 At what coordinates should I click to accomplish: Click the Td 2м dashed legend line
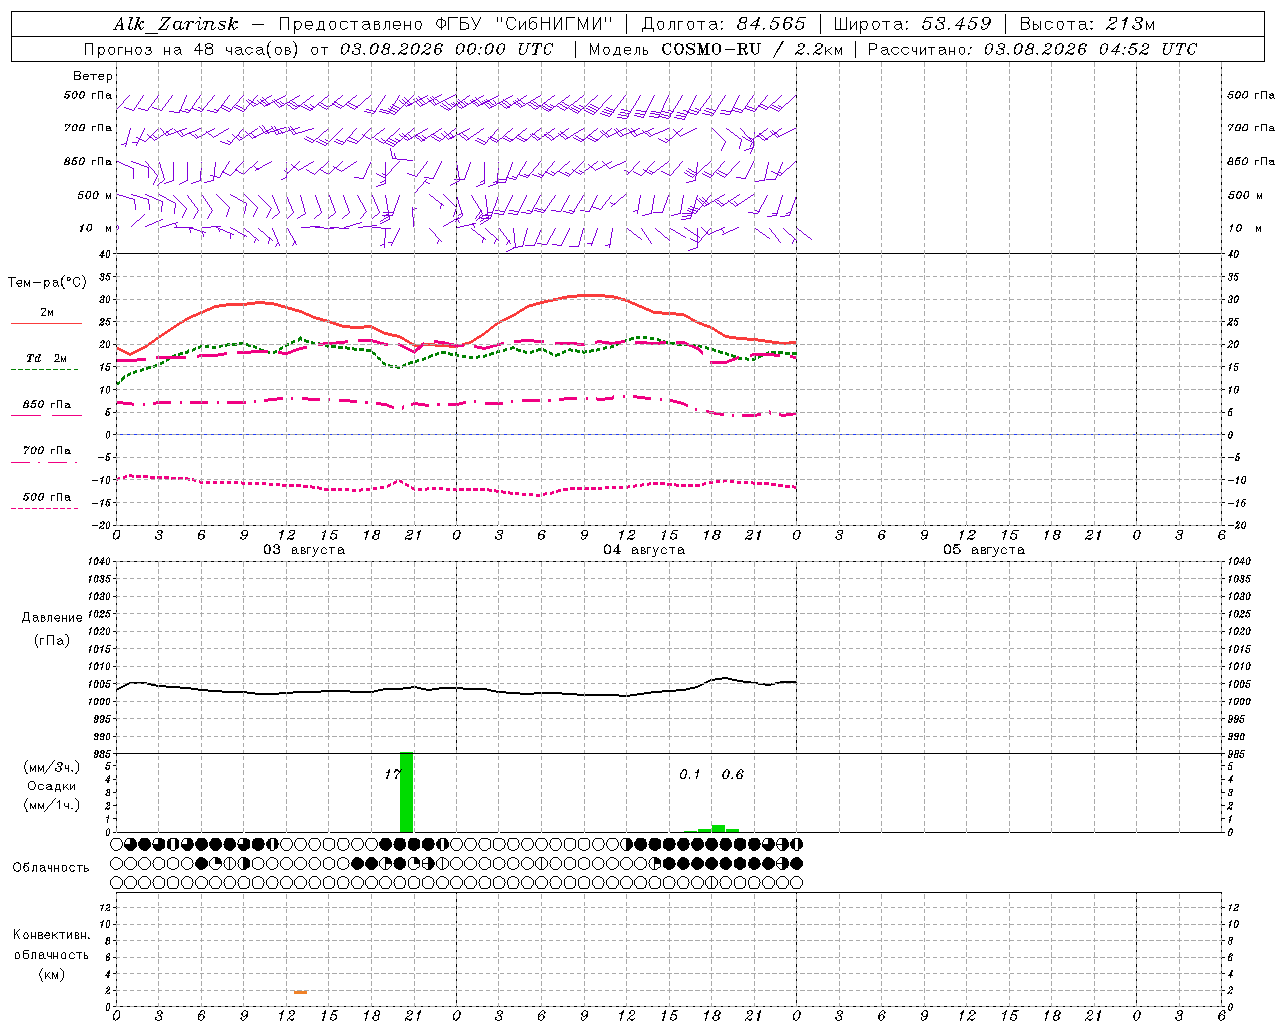pos(45,369)
